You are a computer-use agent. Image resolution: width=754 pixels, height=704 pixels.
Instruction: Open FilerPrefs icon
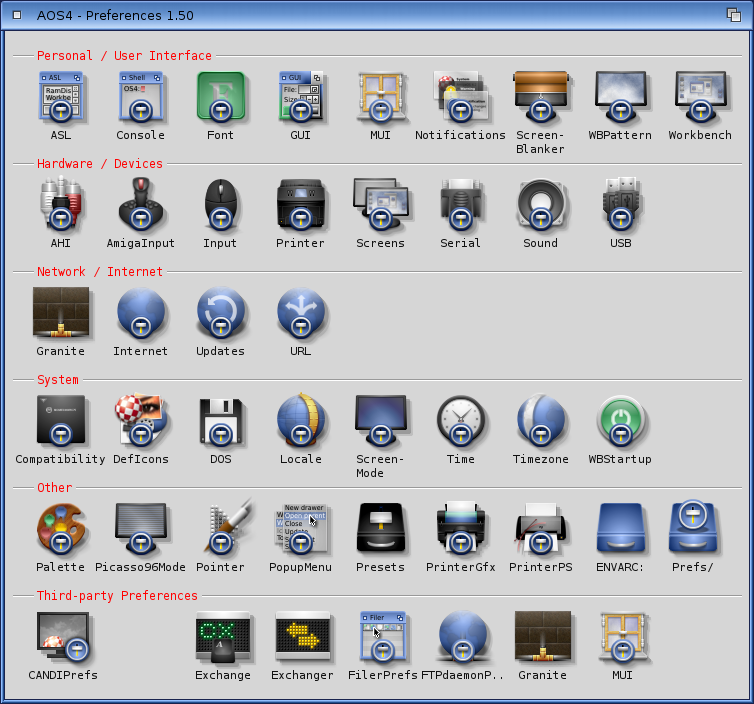pyautogui.click(x=383, y=636)
